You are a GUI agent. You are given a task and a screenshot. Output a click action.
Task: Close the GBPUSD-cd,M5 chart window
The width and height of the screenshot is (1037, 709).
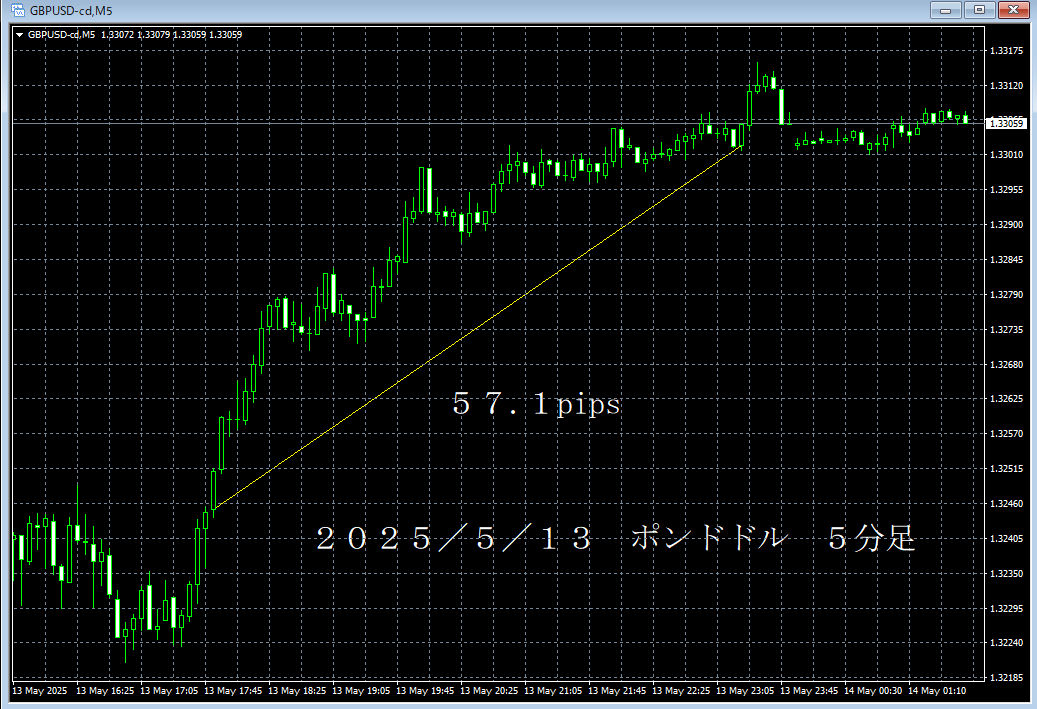click(1013, 10)
